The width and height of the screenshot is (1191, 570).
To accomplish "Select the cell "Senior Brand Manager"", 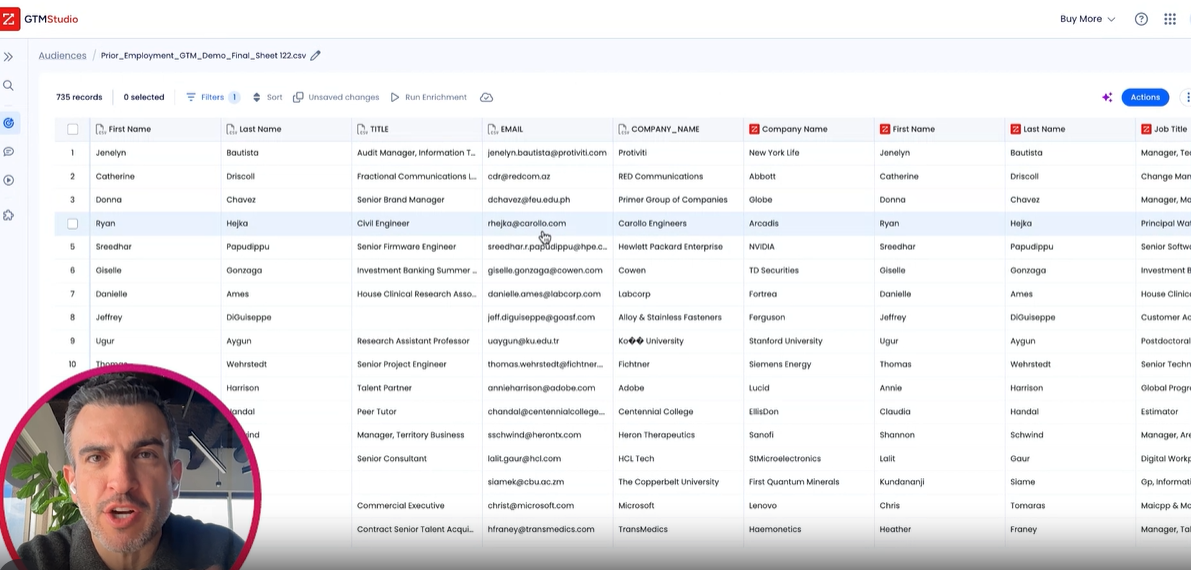I will pyautogui.click(x=416, y=200).
